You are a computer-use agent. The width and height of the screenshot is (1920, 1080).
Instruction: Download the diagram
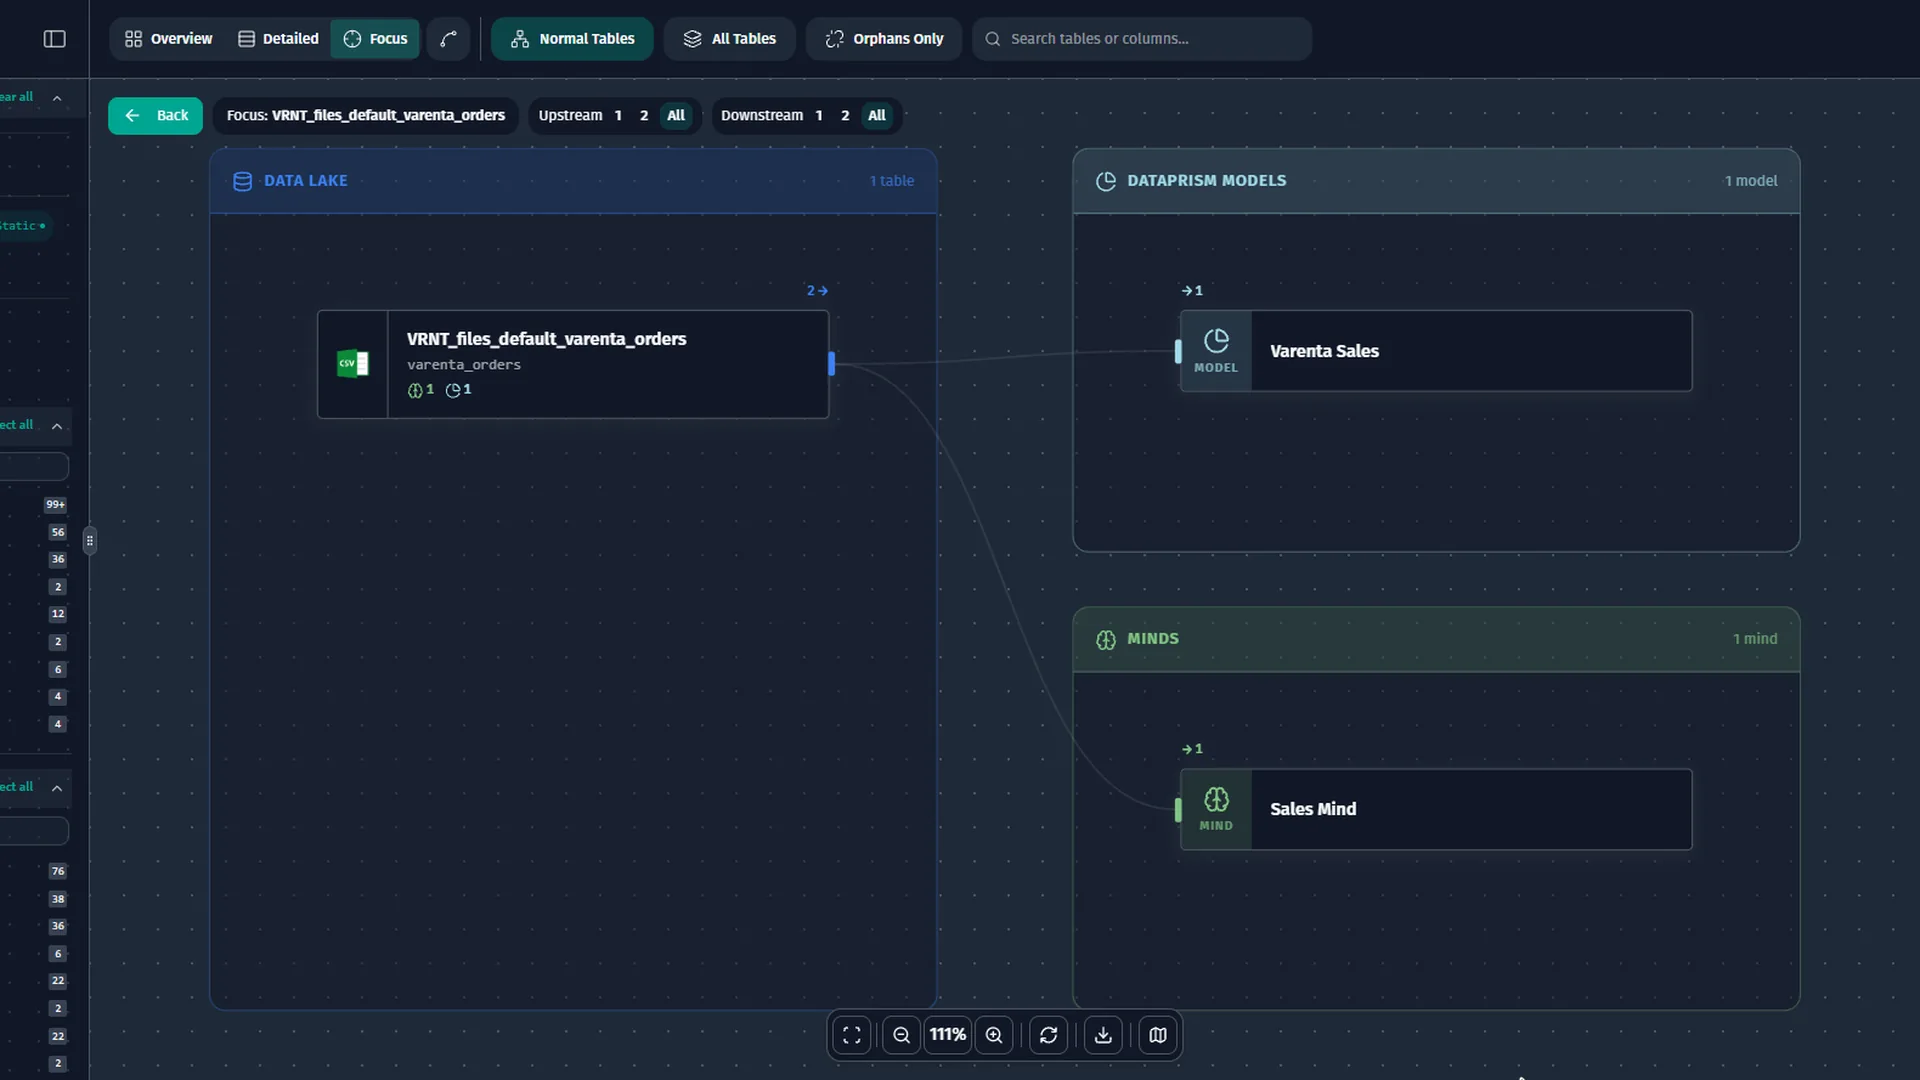[1103, 1035]
